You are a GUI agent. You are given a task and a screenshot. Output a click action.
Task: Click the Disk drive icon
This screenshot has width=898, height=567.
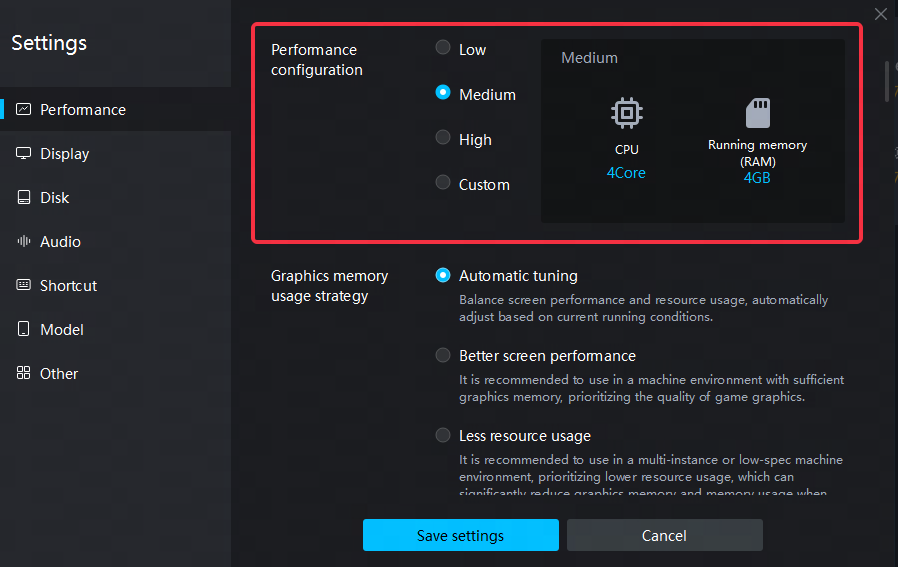point(23,197)
